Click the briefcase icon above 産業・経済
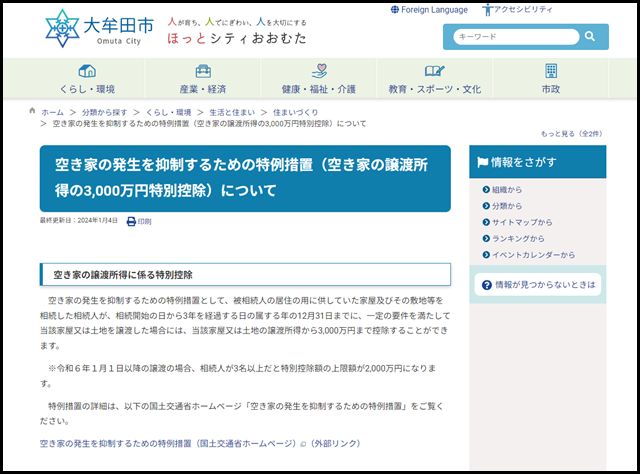The height and width of the screenshot is (474, 640). [x=203, y=71]
